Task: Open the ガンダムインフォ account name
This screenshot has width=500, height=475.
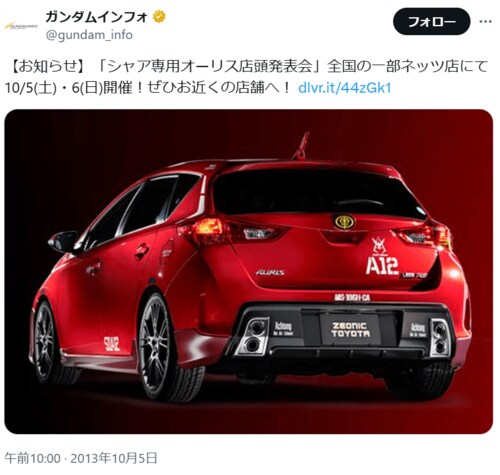Action: coord(97,17)
